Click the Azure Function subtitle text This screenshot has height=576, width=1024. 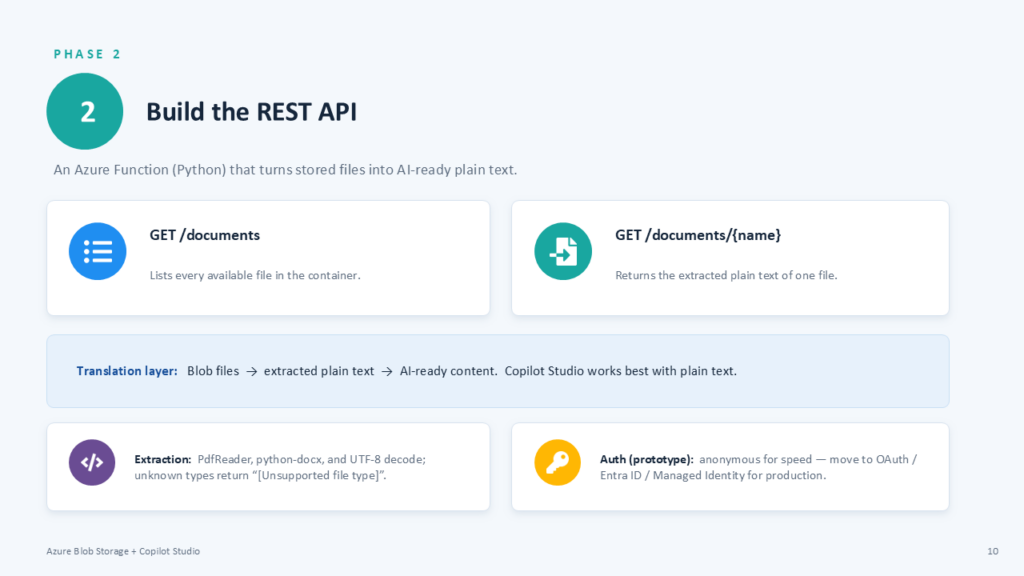point(285,170)
